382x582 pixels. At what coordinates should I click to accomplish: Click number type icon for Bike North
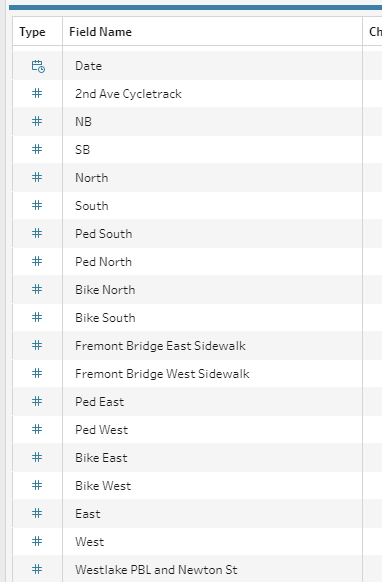tap(37, 290)
